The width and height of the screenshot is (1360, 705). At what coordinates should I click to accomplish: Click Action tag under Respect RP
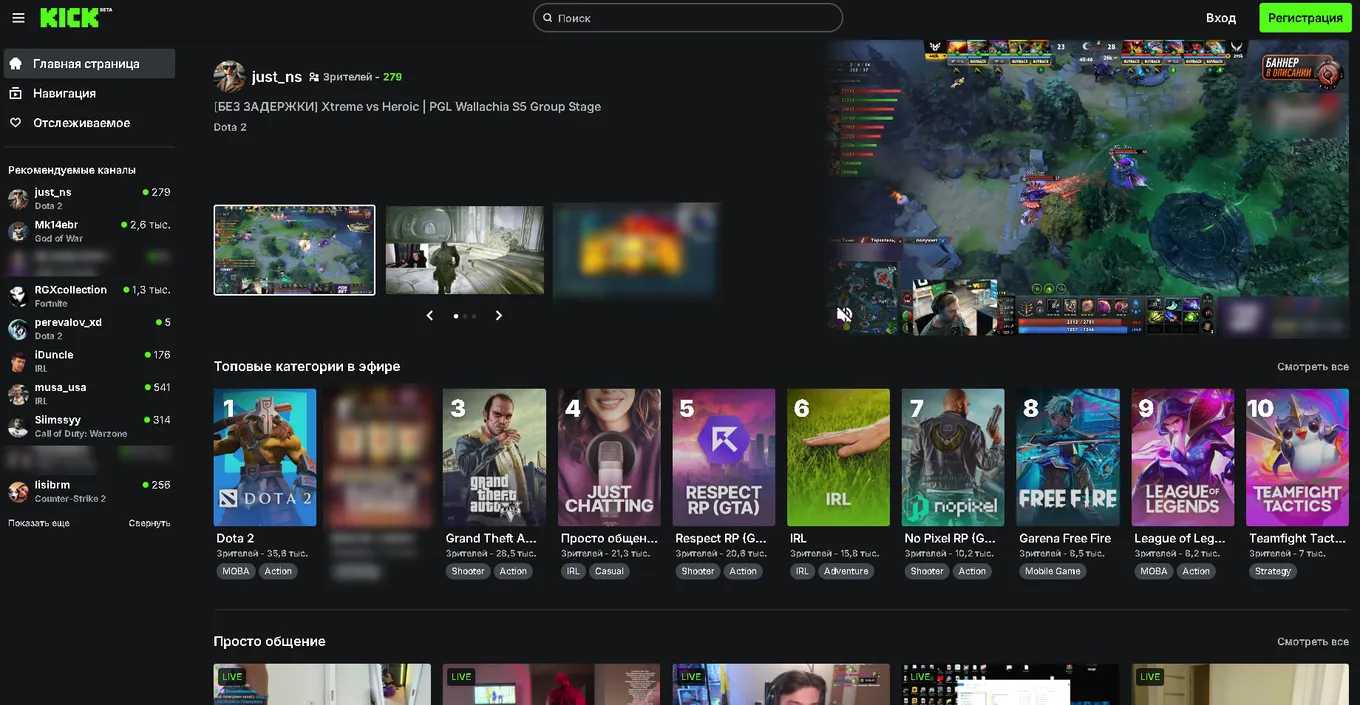[743, 571]
